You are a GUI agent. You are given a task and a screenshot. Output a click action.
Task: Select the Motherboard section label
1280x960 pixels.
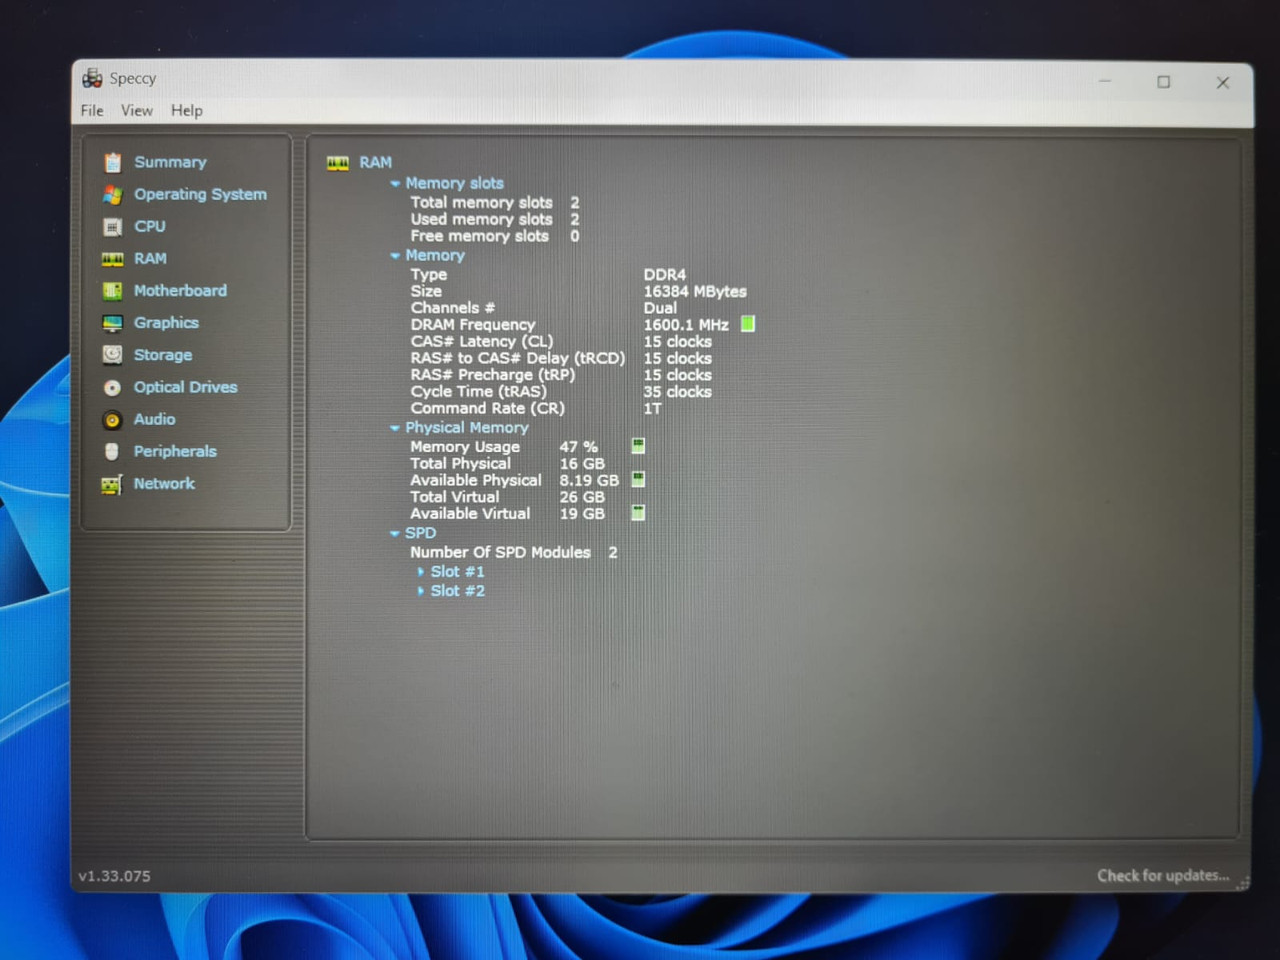180,291
